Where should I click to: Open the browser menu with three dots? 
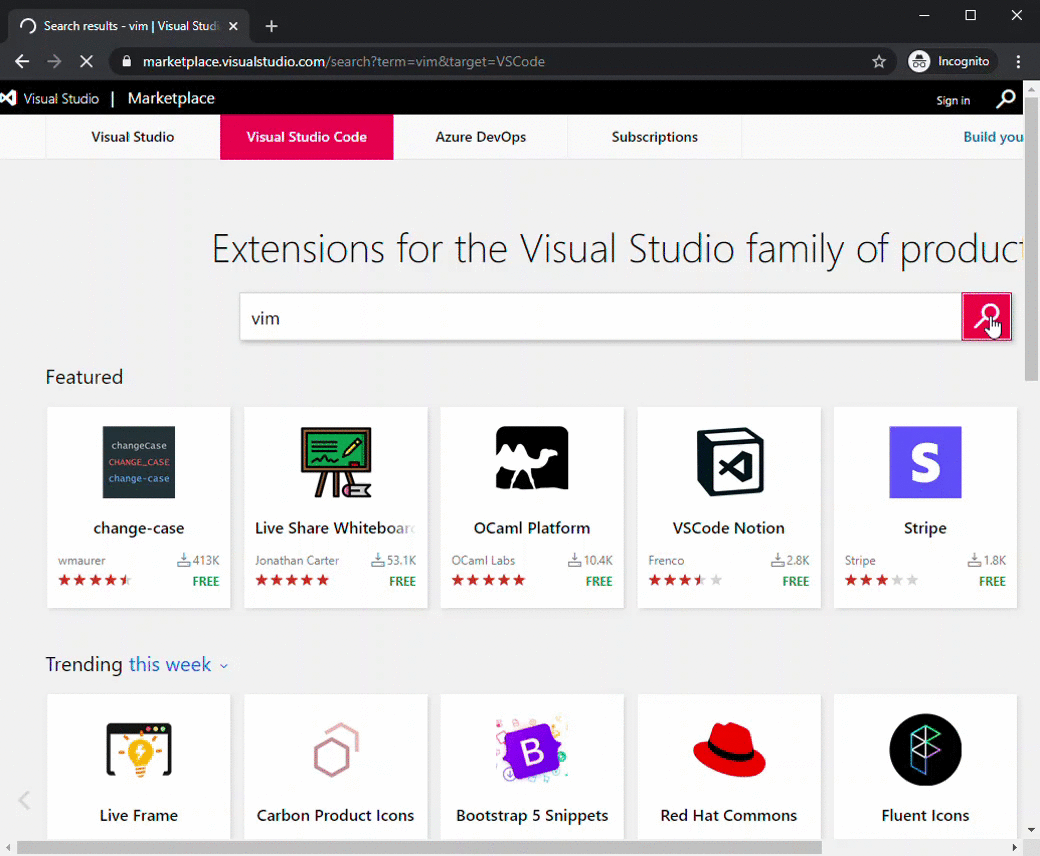1018,61
